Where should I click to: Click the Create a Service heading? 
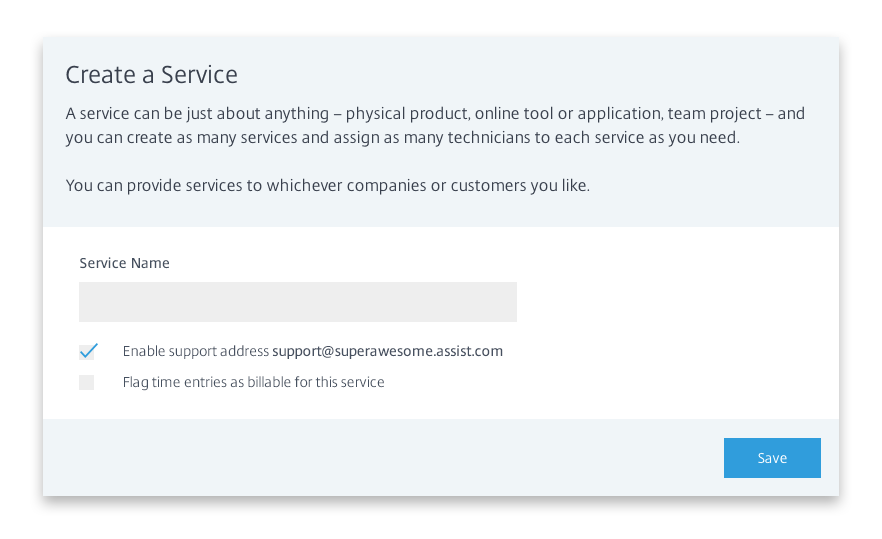tap(151, 75)
